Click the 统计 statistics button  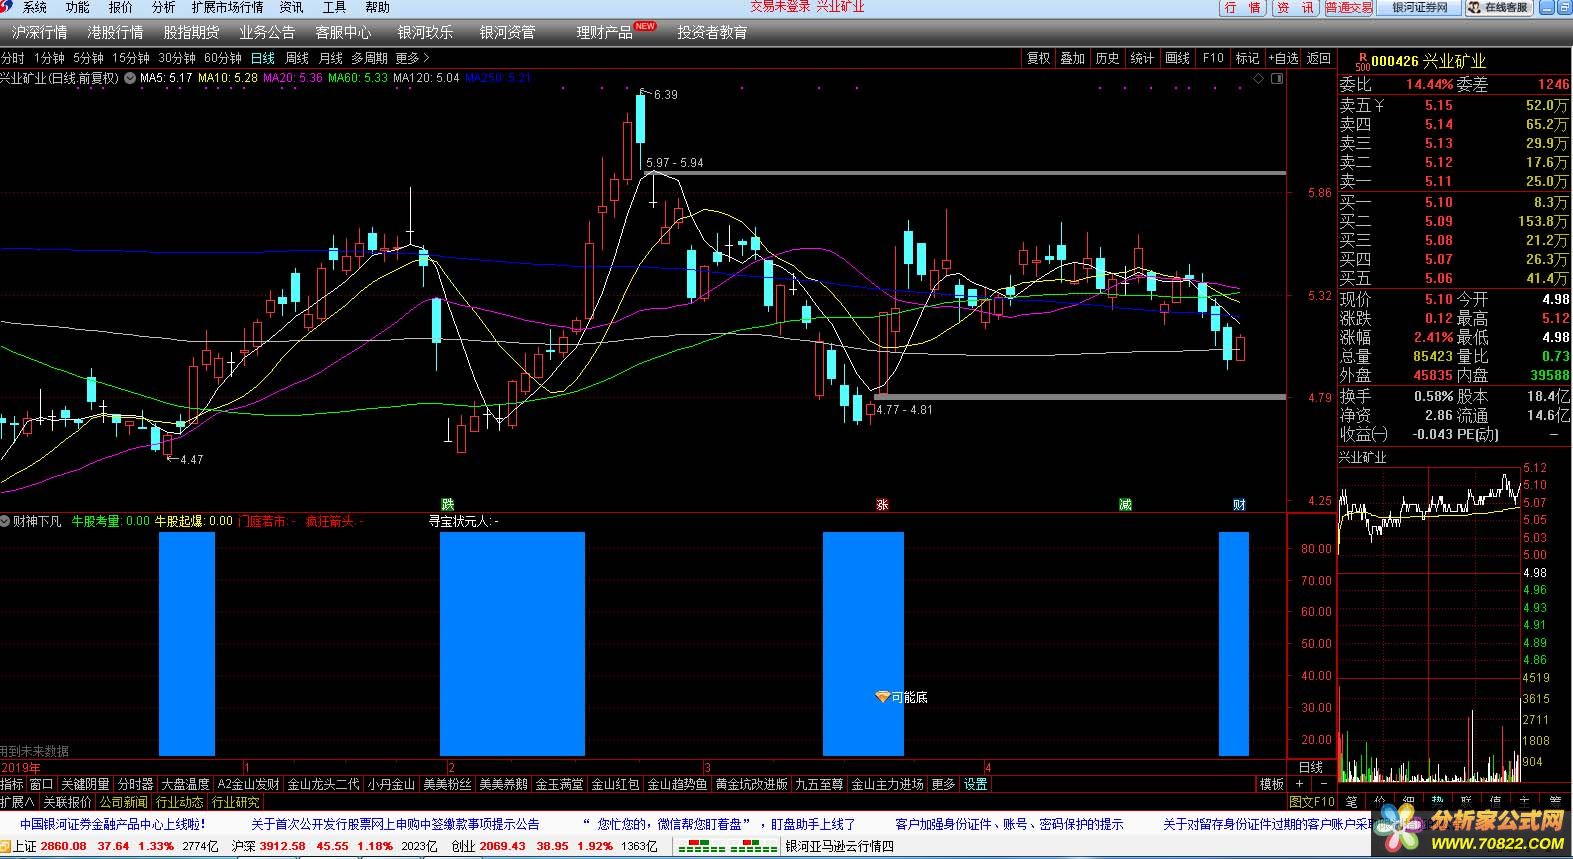pyautogui.click(x=1143, y=58)
